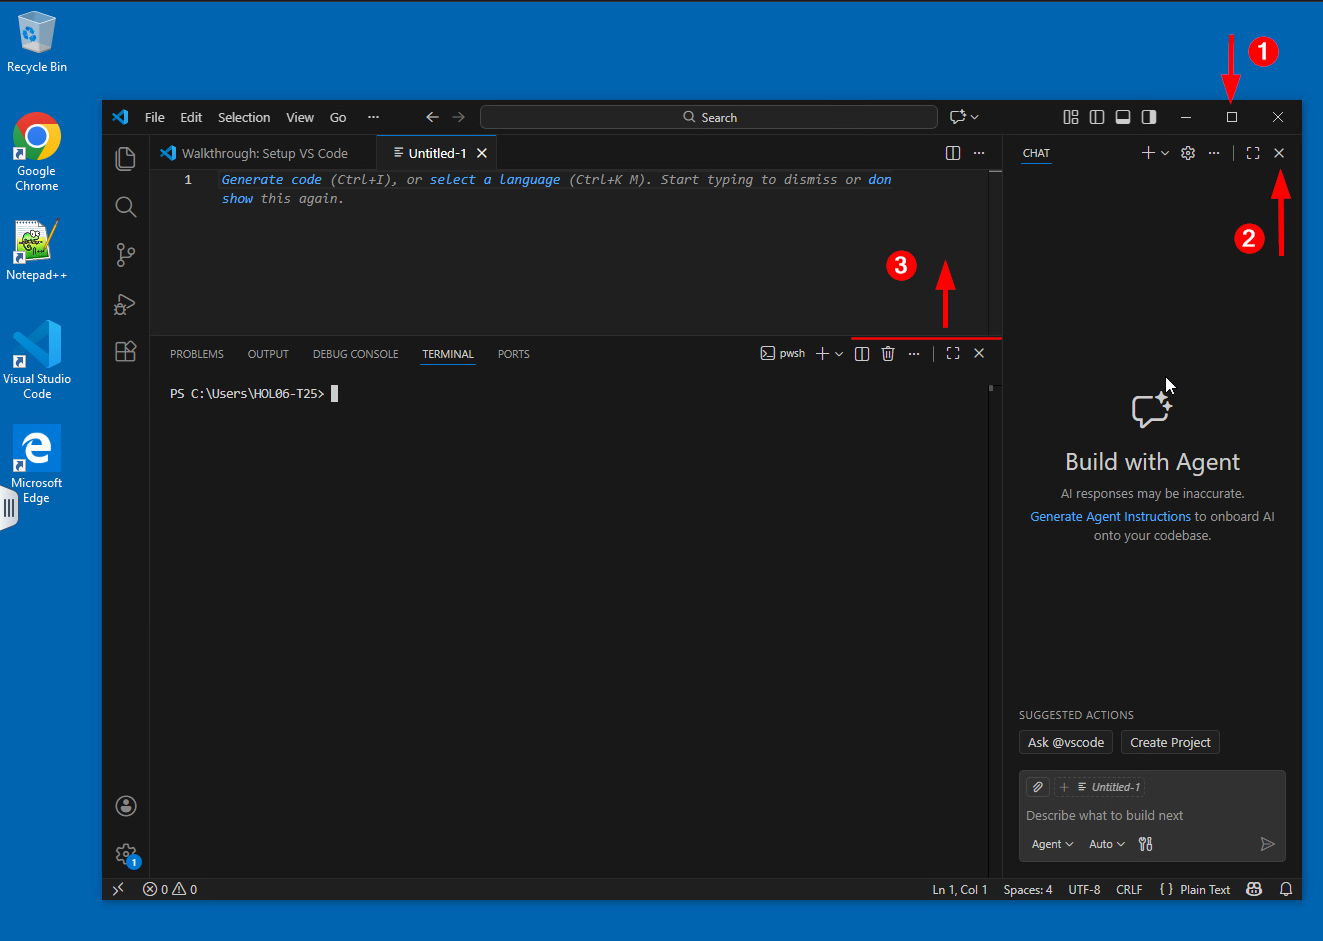Open the Extensions view
Image resolution: width=1323 pixels, height=941 pixels.
(125, 352)
